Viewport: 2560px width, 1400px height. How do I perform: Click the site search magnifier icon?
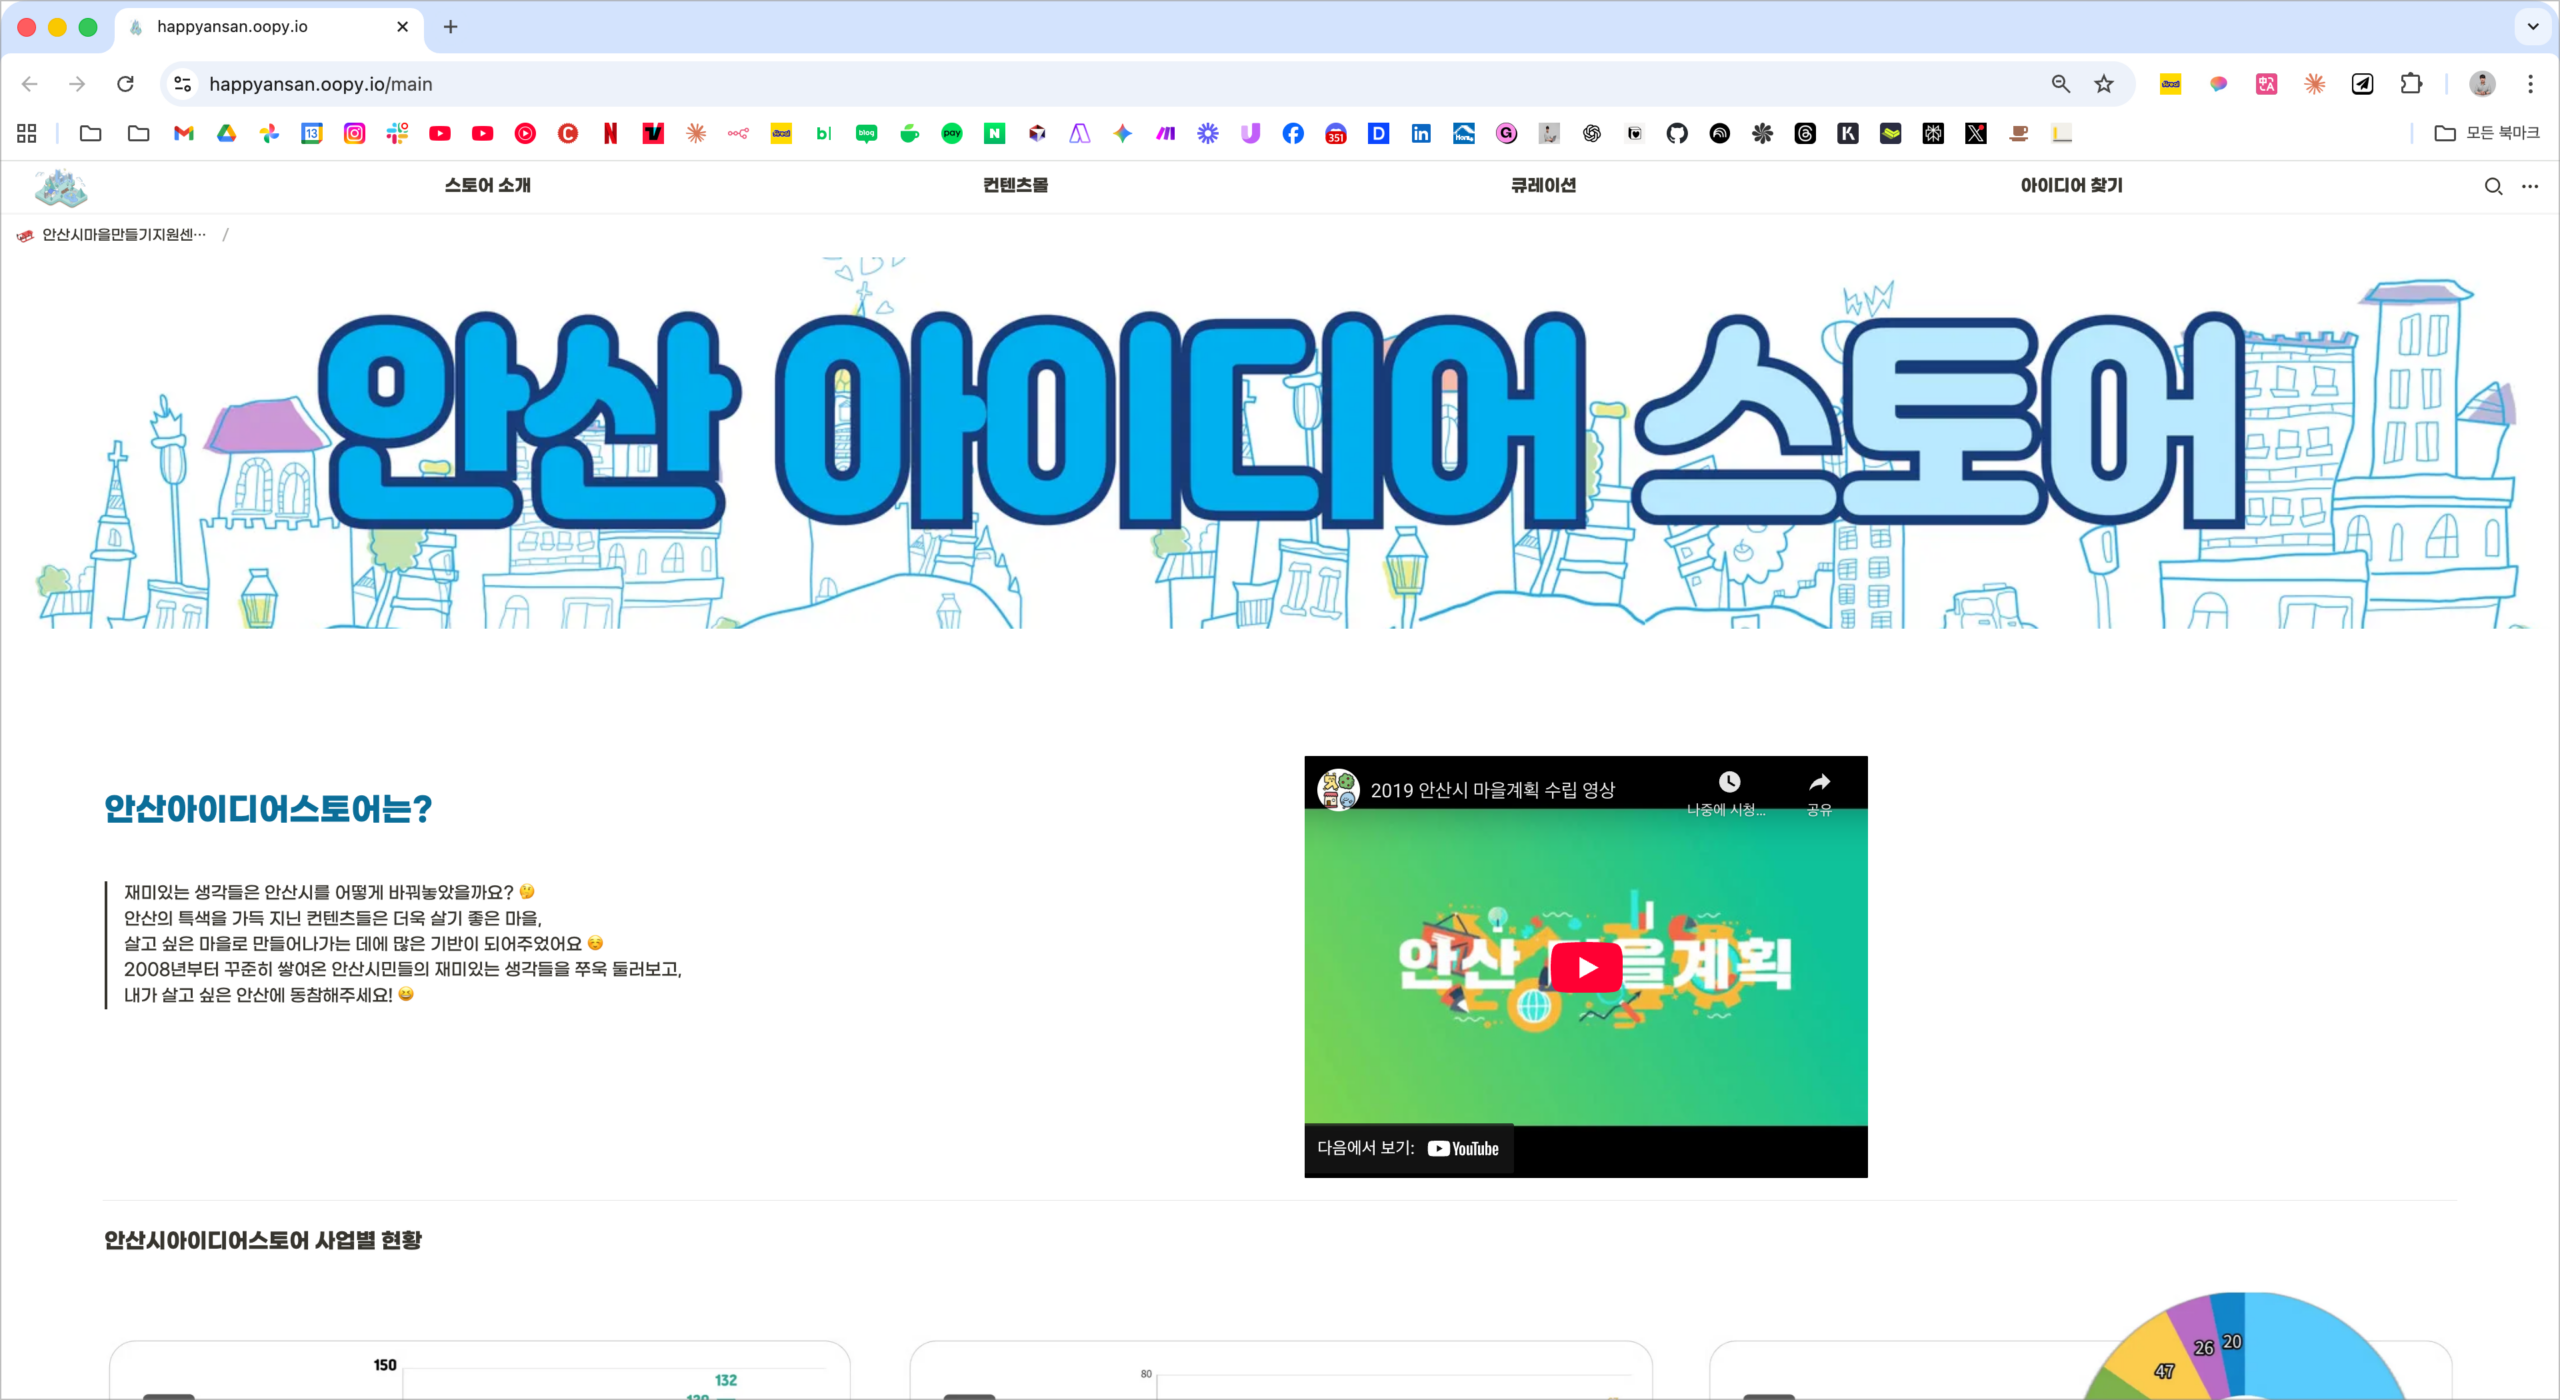click(x=2493, y=186)
